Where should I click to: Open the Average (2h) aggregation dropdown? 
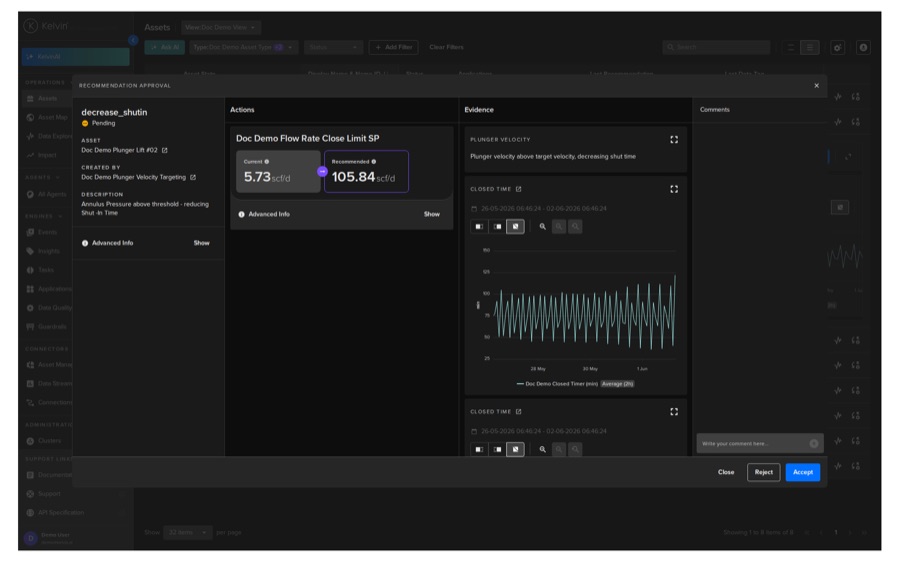[x=617, y=384]
